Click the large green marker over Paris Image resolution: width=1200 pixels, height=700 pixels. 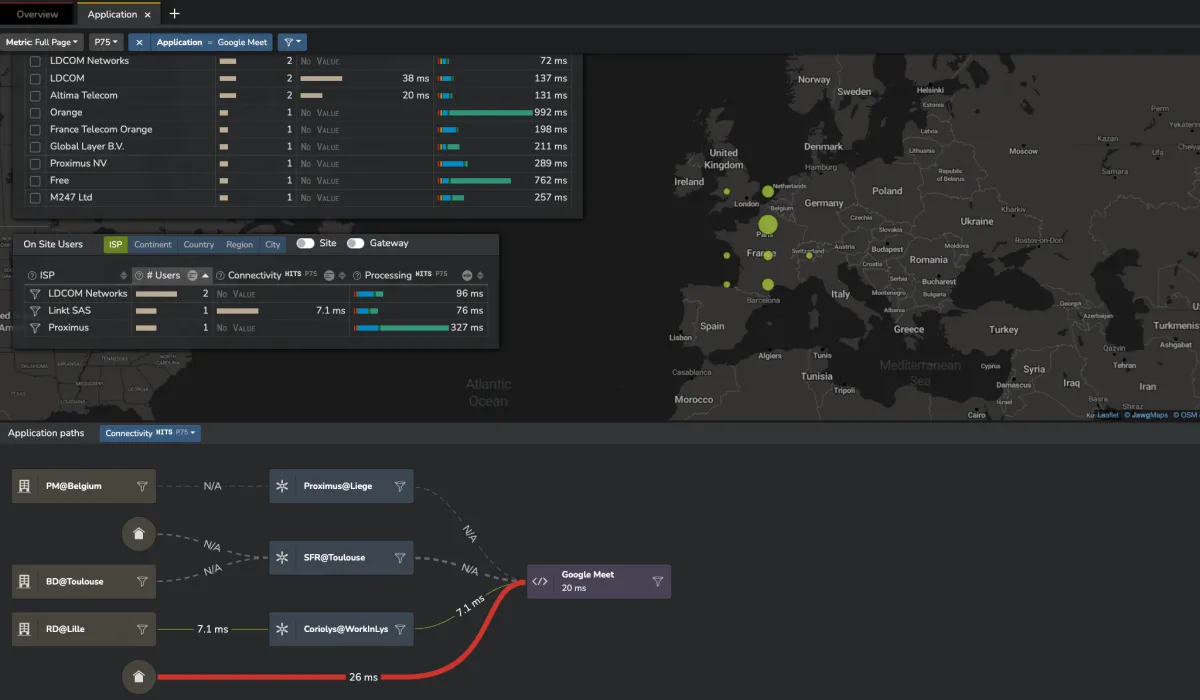click(x=767, y=224)
